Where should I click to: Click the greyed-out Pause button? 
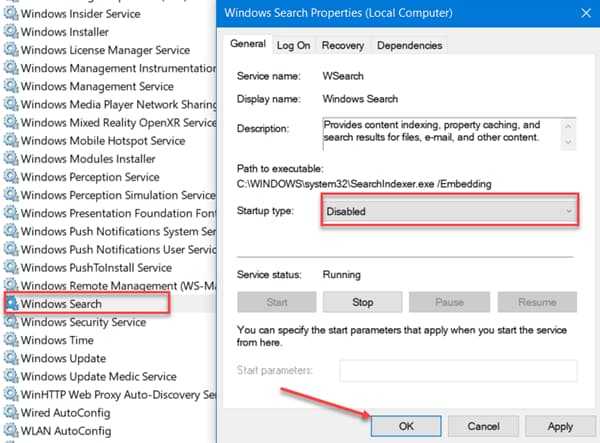tap(449, 302)
